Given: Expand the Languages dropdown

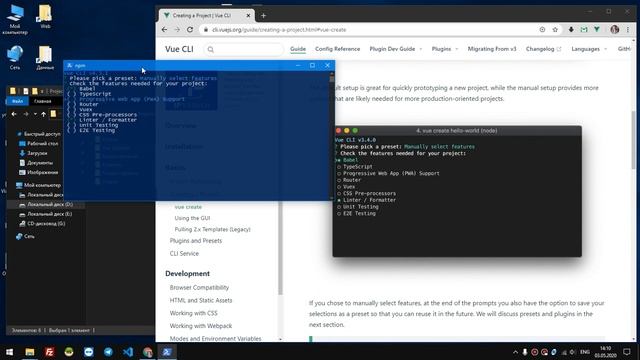Looking at the screenshot, I should click(x=589, y=49).
